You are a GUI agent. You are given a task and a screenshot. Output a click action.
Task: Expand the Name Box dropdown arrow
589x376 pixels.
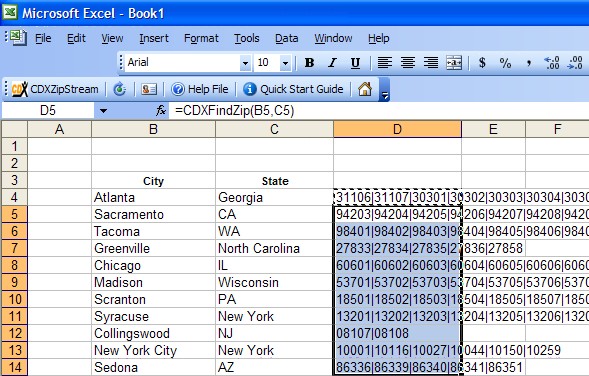[x=103, y=111]
